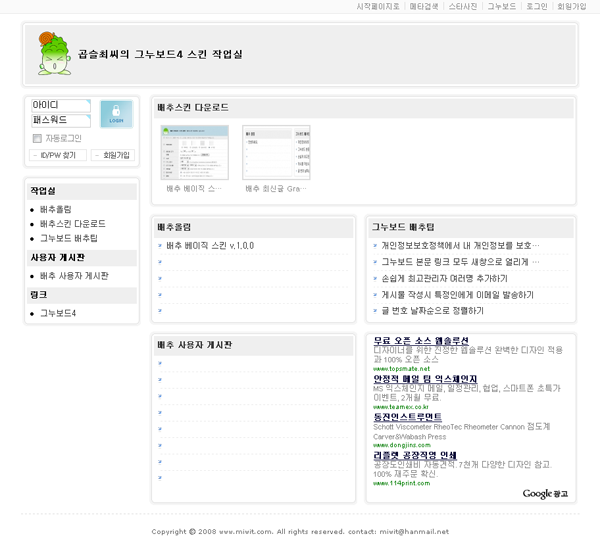
Task: Open post 배추 베이직 스킨 v.1.0.0
Action: coord(210,246)
